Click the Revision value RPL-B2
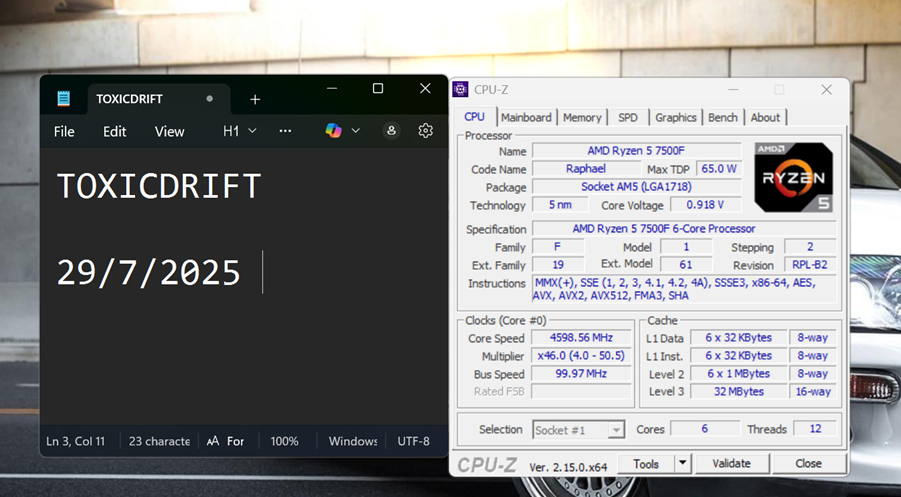Viewport: 901px width, 497px height. [810, 265]
